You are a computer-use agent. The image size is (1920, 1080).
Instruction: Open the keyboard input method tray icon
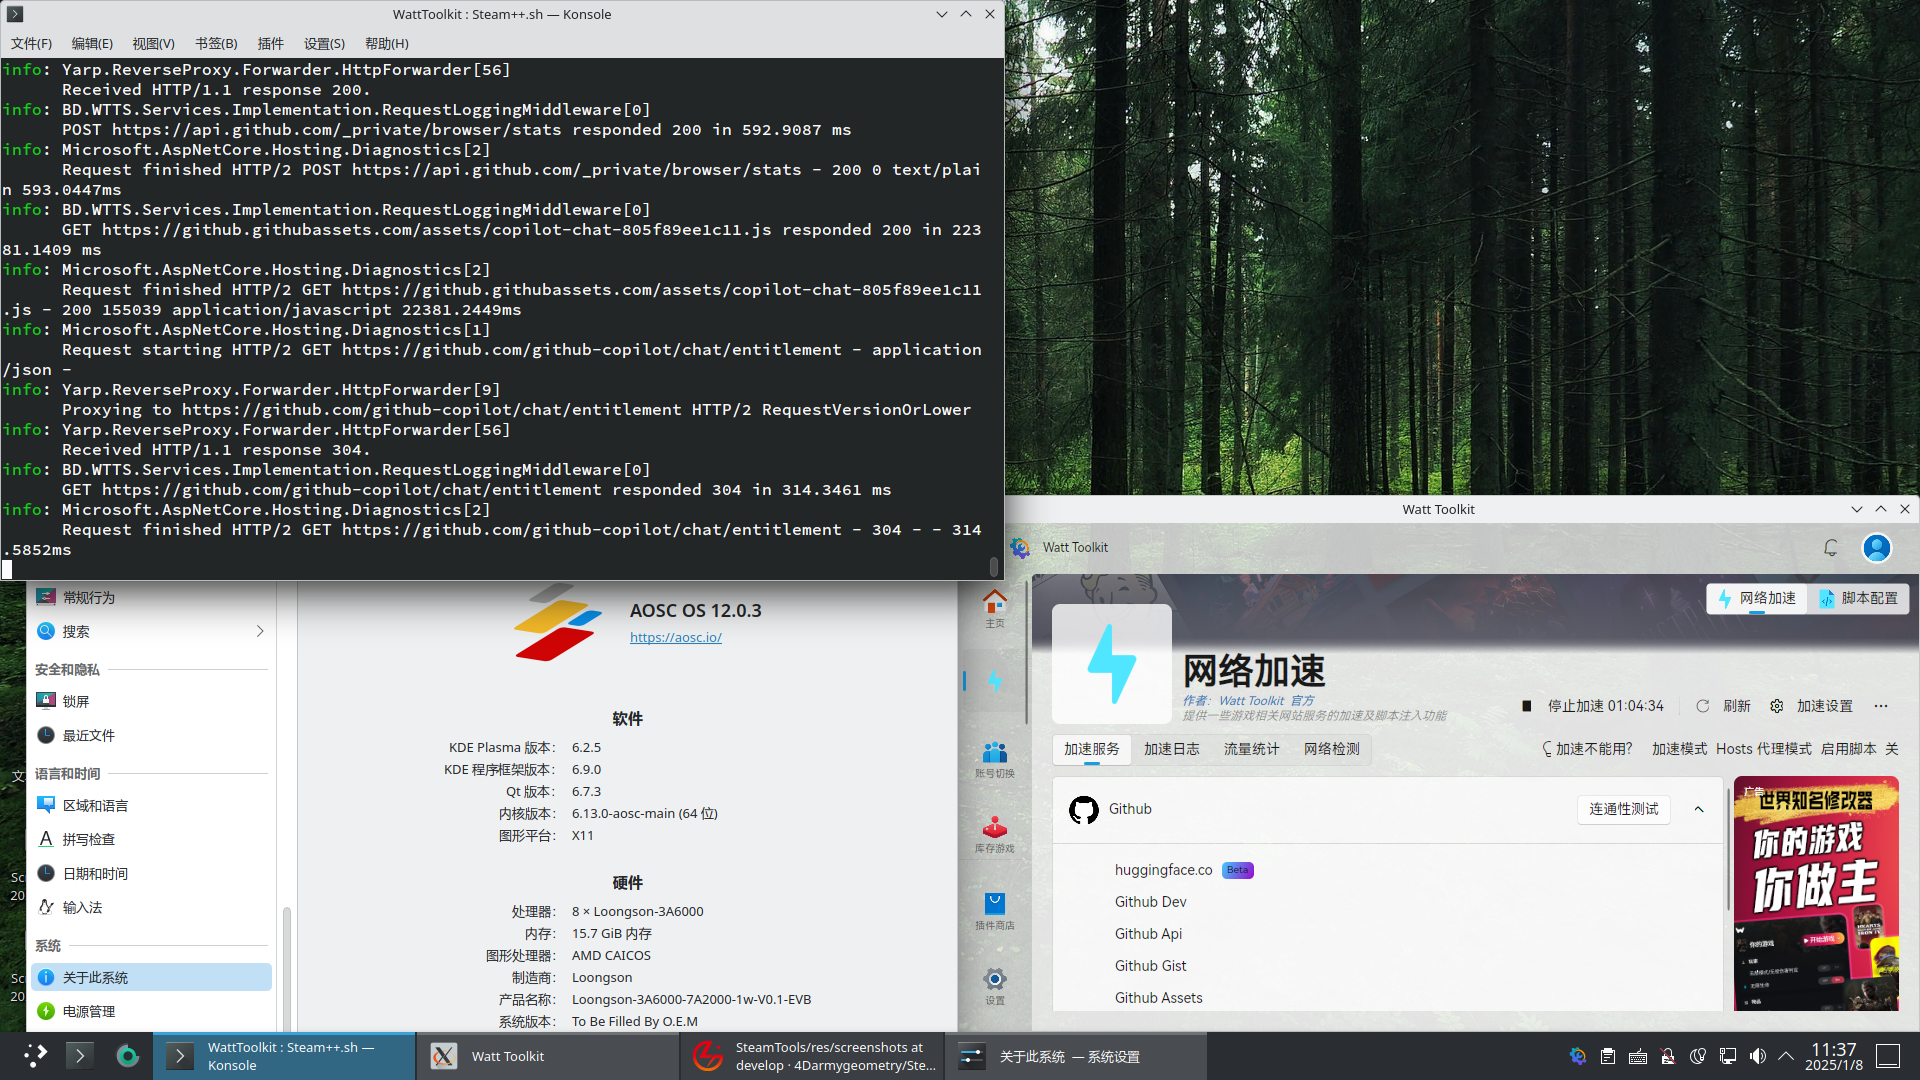click(x=1638, y=1056)
